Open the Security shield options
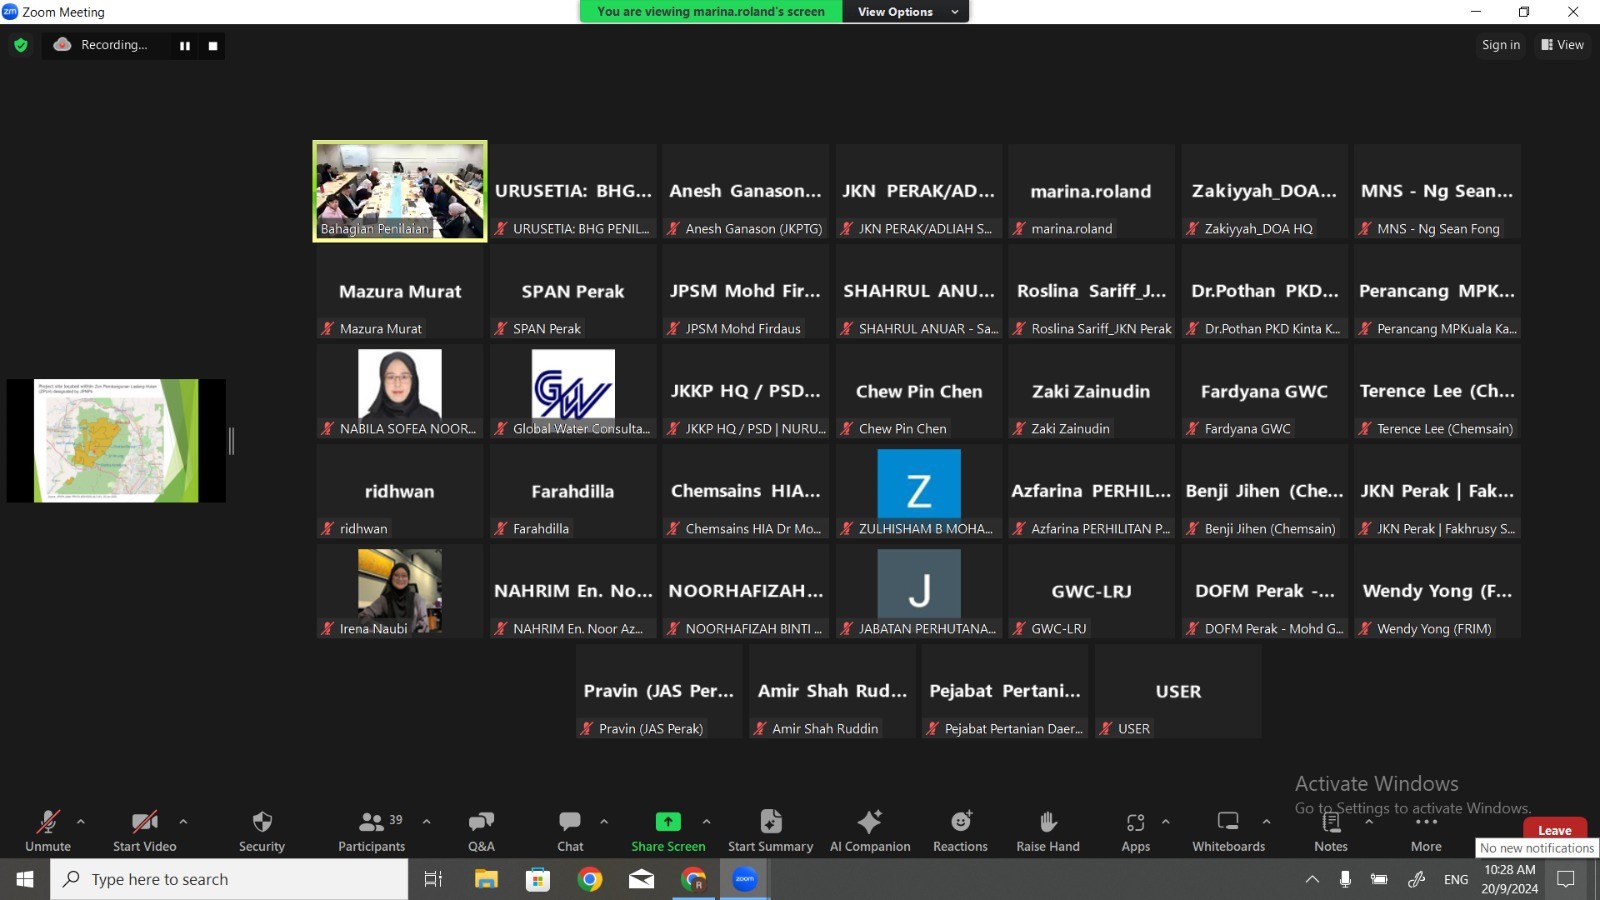 [x=262, y=822]
